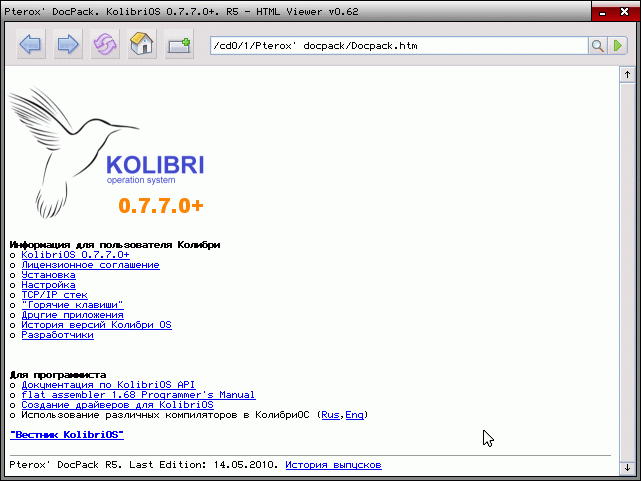Open the Установка link

(x=49, y=275)
